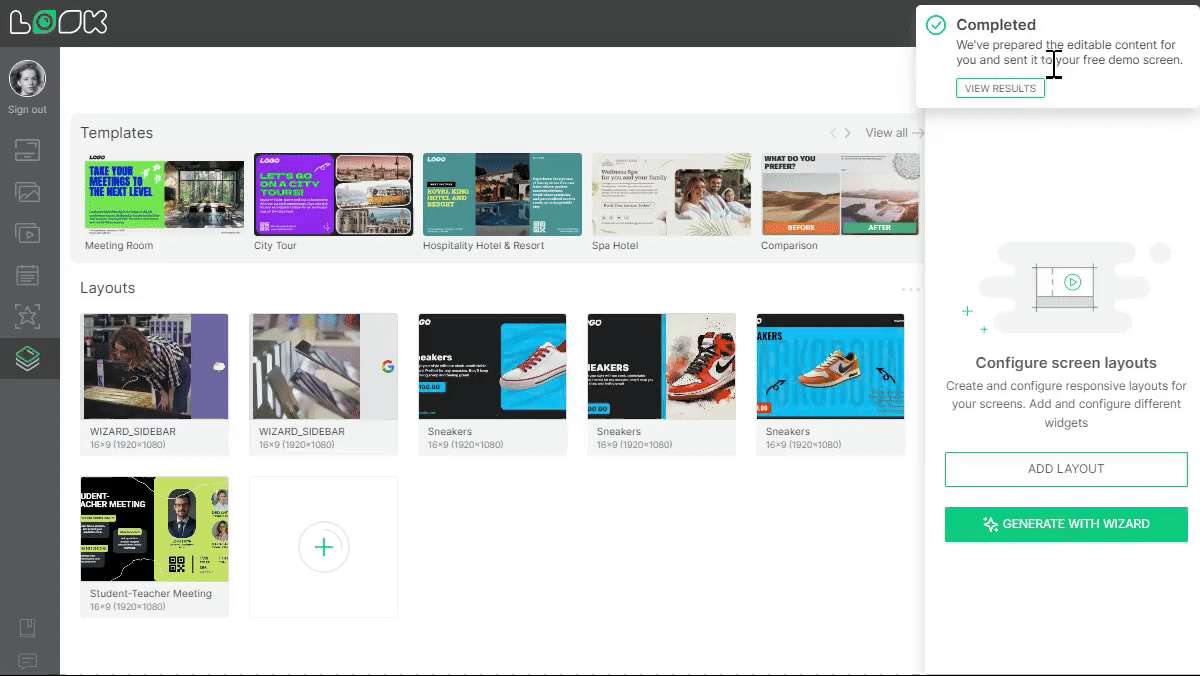Open the three-dots menu beside Layouts
1200x676 pixels.
point(910,289)
